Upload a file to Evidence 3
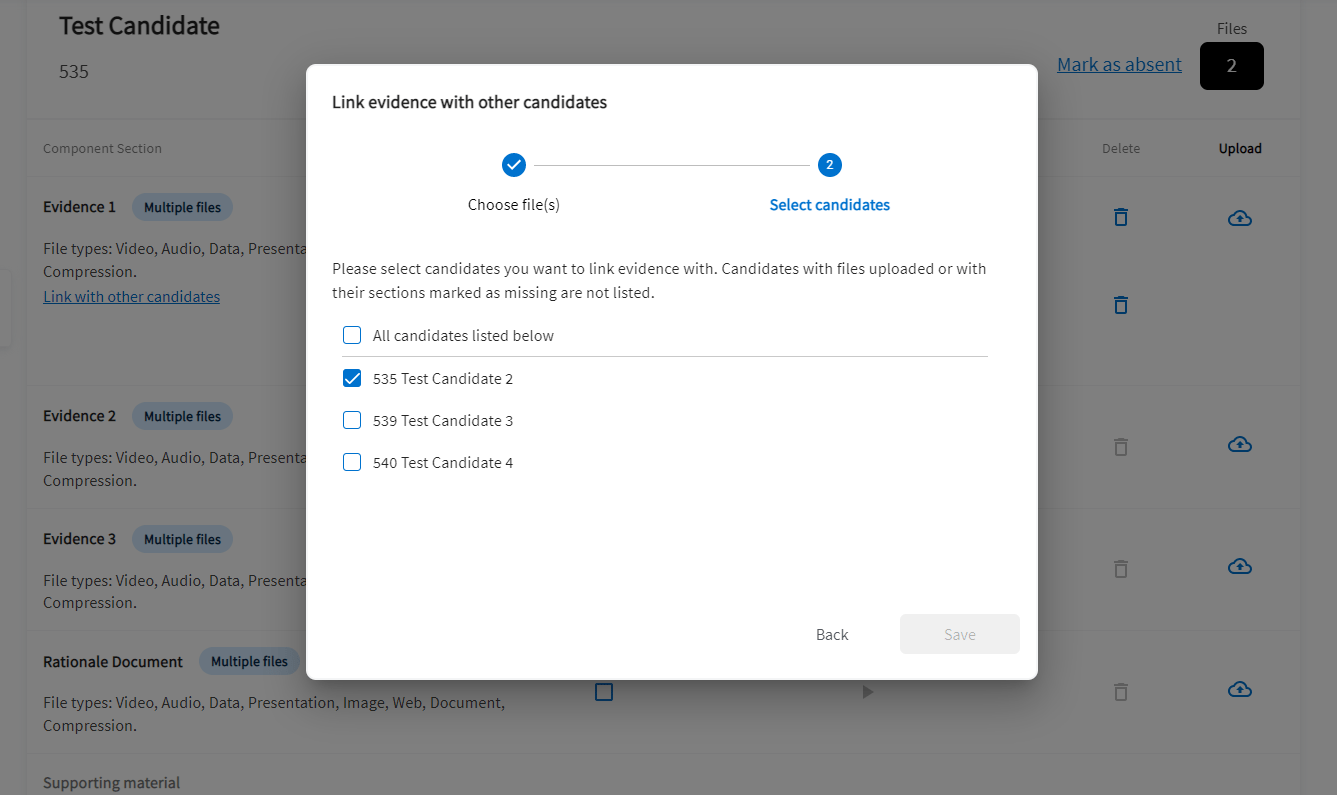Screen dimensions: 1337x795 click(1239, 567)
